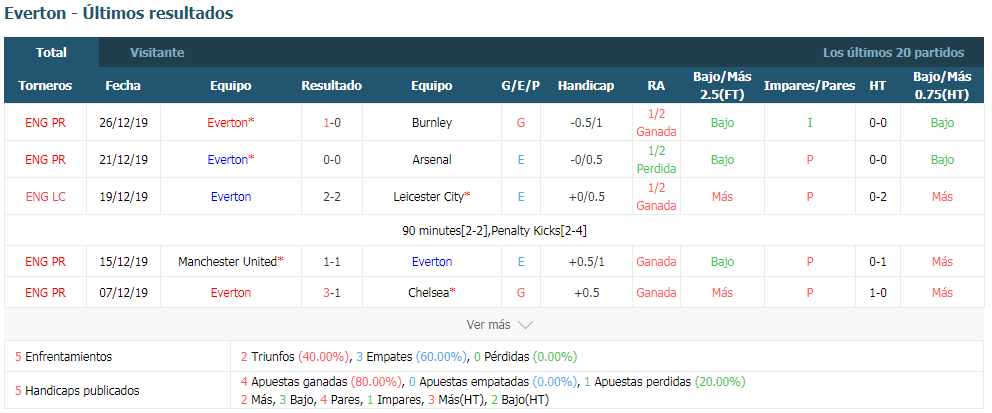Click the 1-1 result at Manchester United

332,261
